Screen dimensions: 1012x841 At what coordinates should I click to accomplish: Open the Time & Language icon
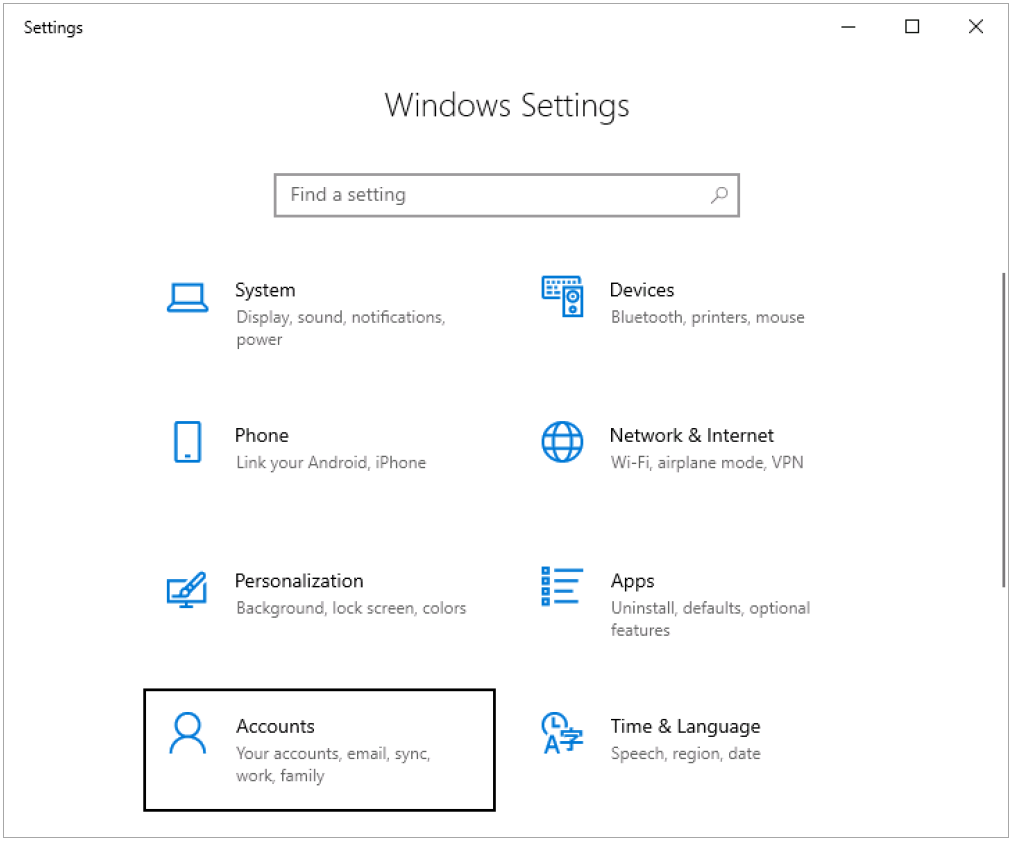(x=562, y=733)
